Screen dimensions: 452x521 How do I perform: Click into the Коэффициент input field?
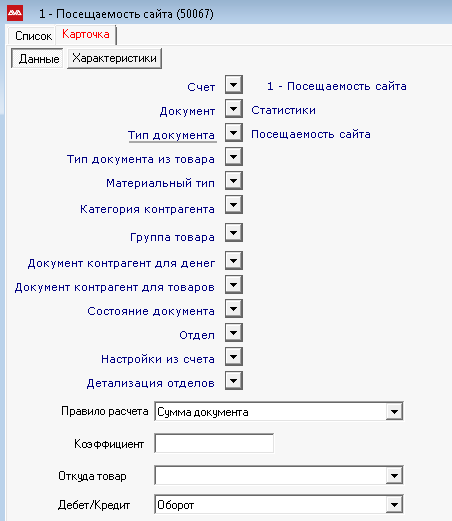214,443
